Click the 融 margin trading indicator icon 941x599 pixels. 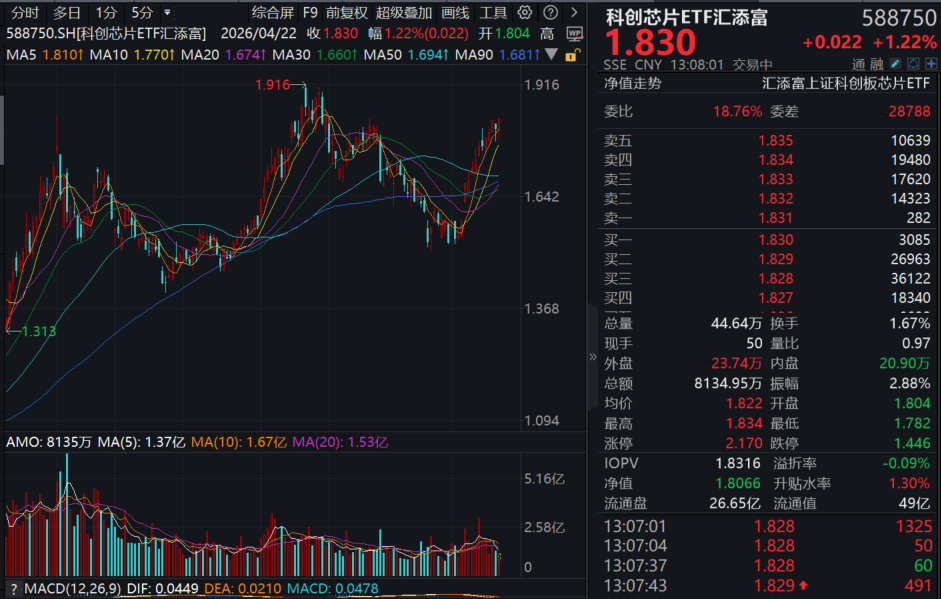877,63
